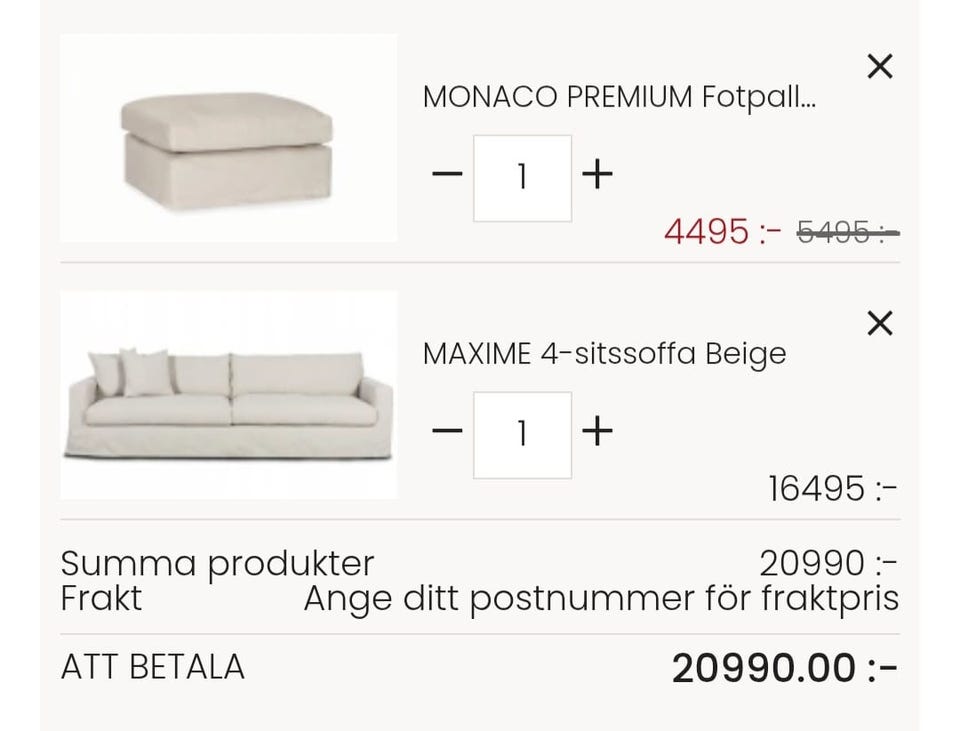Viewport: 960px width, 731px height.
Task: Open the beige sofa product image
Action: coord(228,395)
